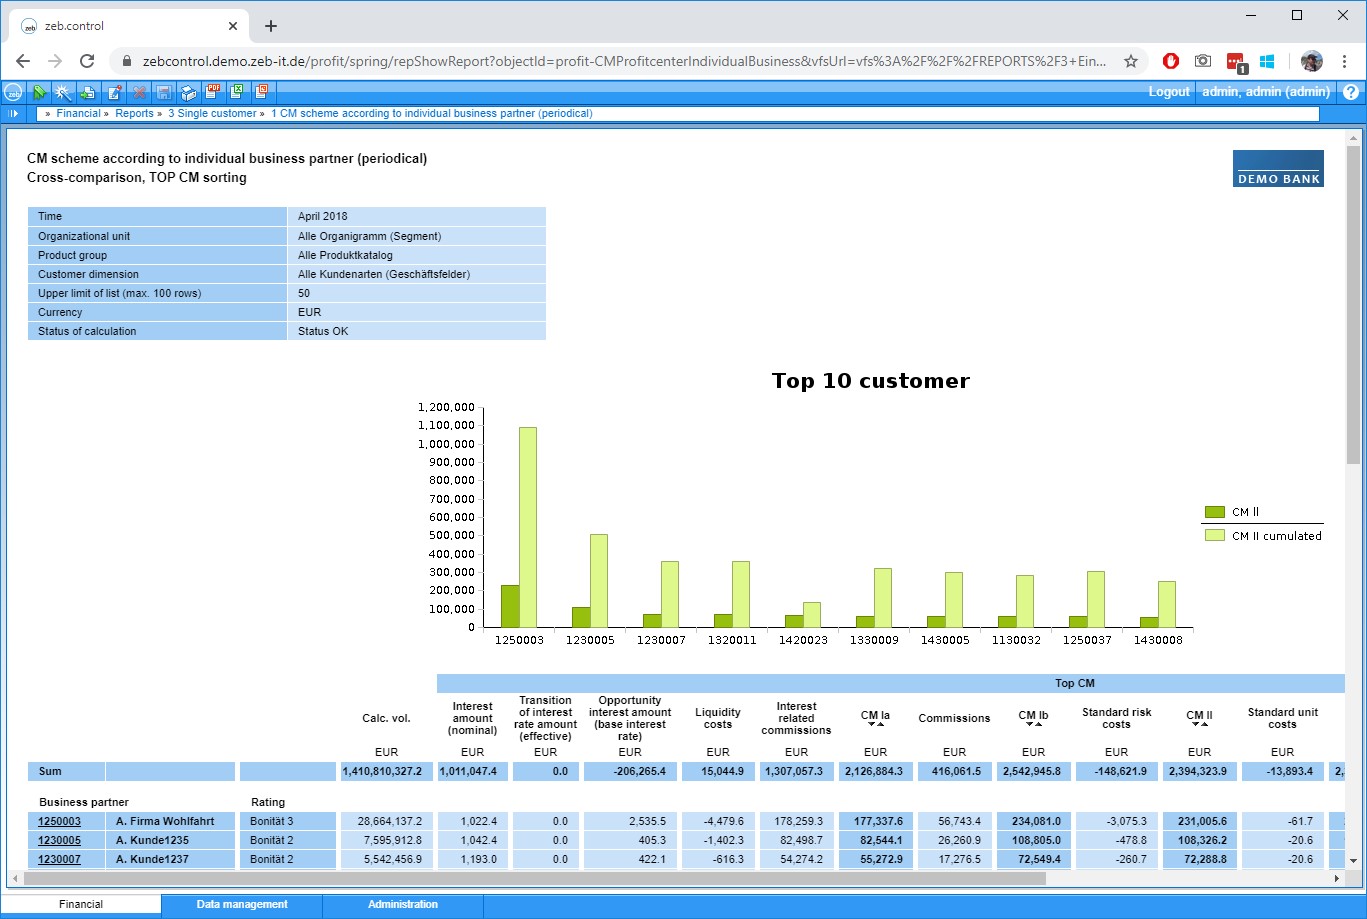Click the zeb logo home icon
The image size is (1367, 919).
14,92
